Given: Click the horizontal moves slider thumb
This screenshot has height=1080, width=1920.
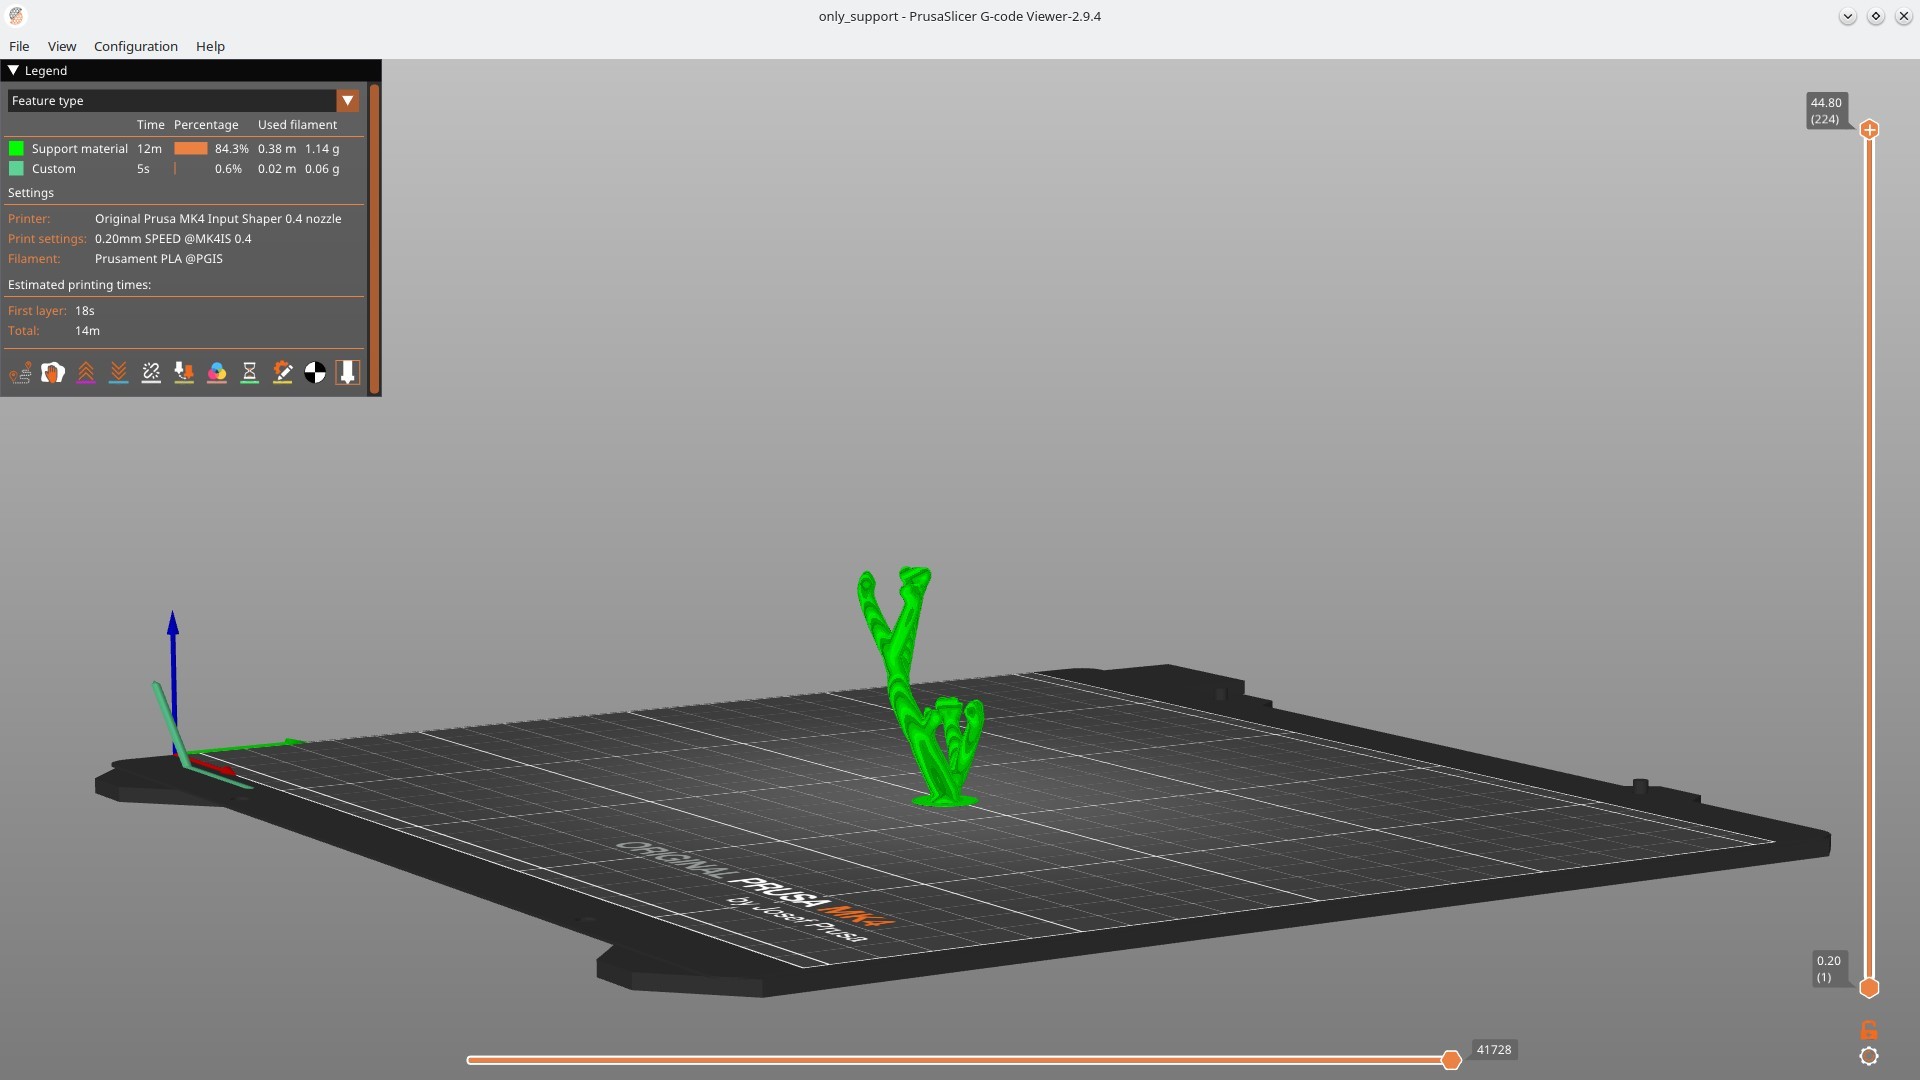Looking at the screenshot, I should click(1451, 1060).
